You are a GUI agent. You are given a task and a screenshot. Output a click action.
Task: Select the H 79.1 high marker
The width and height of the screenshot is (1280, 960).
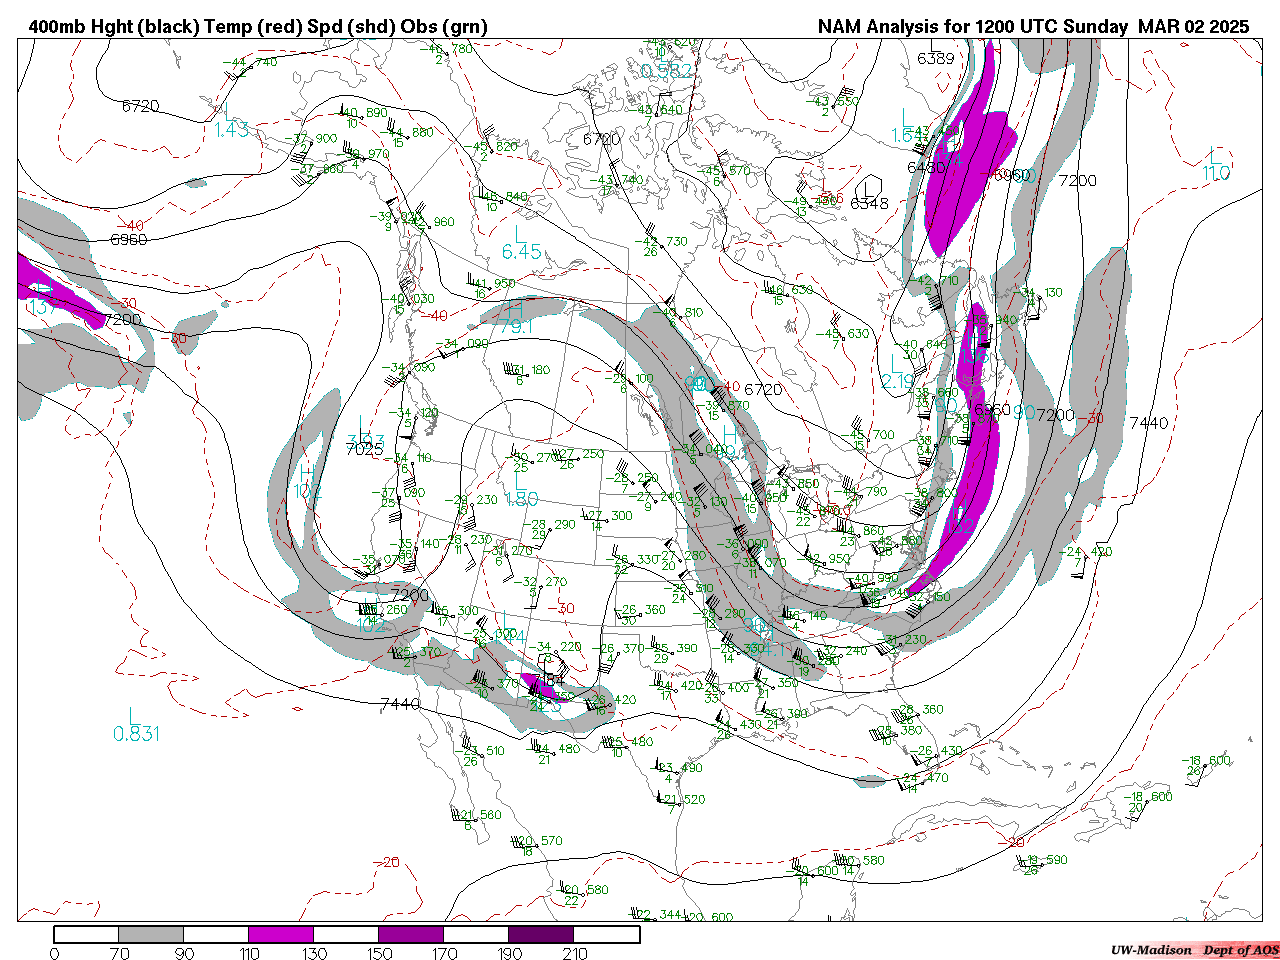[x=515, y=318]
